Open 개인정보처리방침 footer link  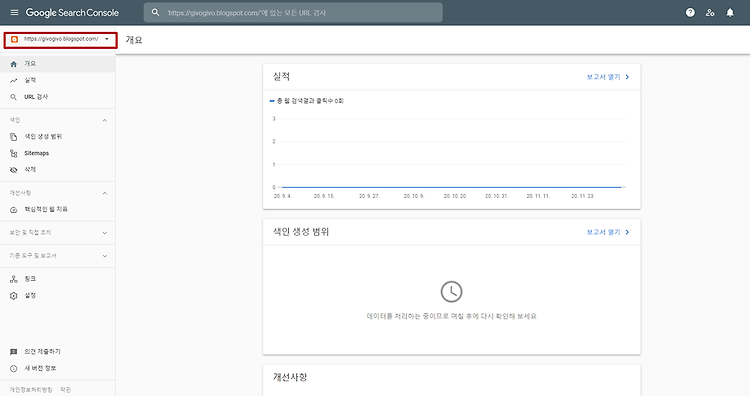[x=31, y=390]
